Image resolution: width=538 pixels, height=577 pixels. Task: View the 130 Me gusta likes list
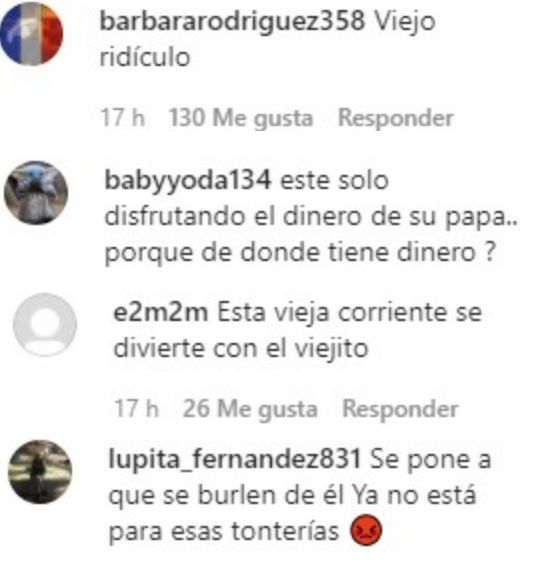pyautogui.click(x=241, y=118)
